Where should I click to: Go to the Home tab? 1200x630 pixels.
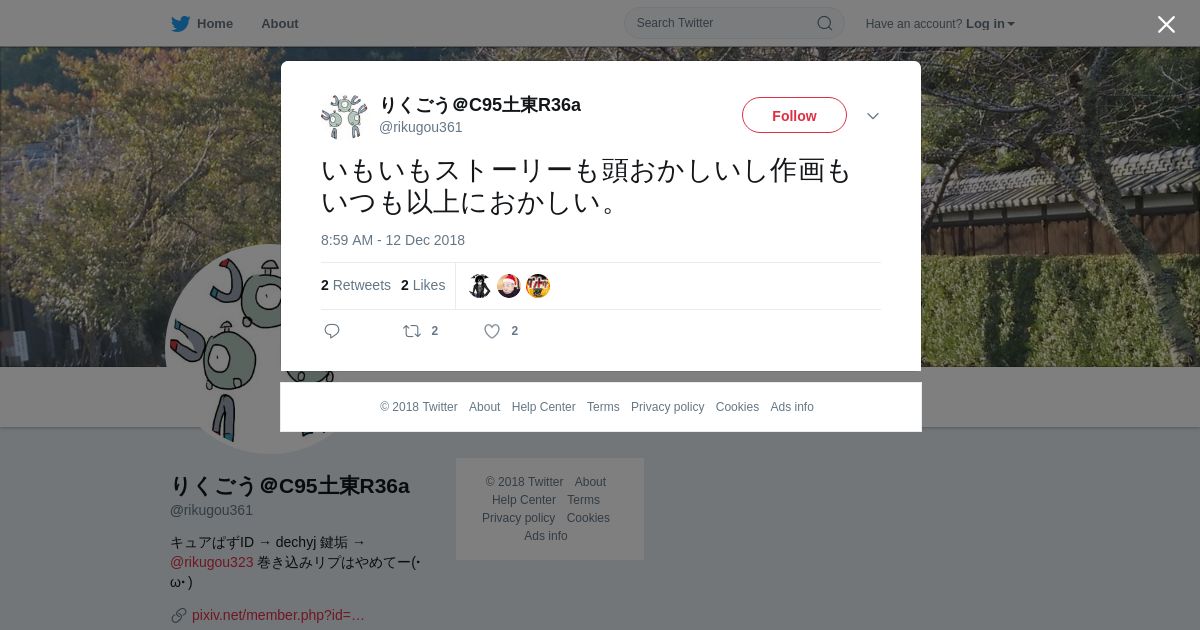215,24
